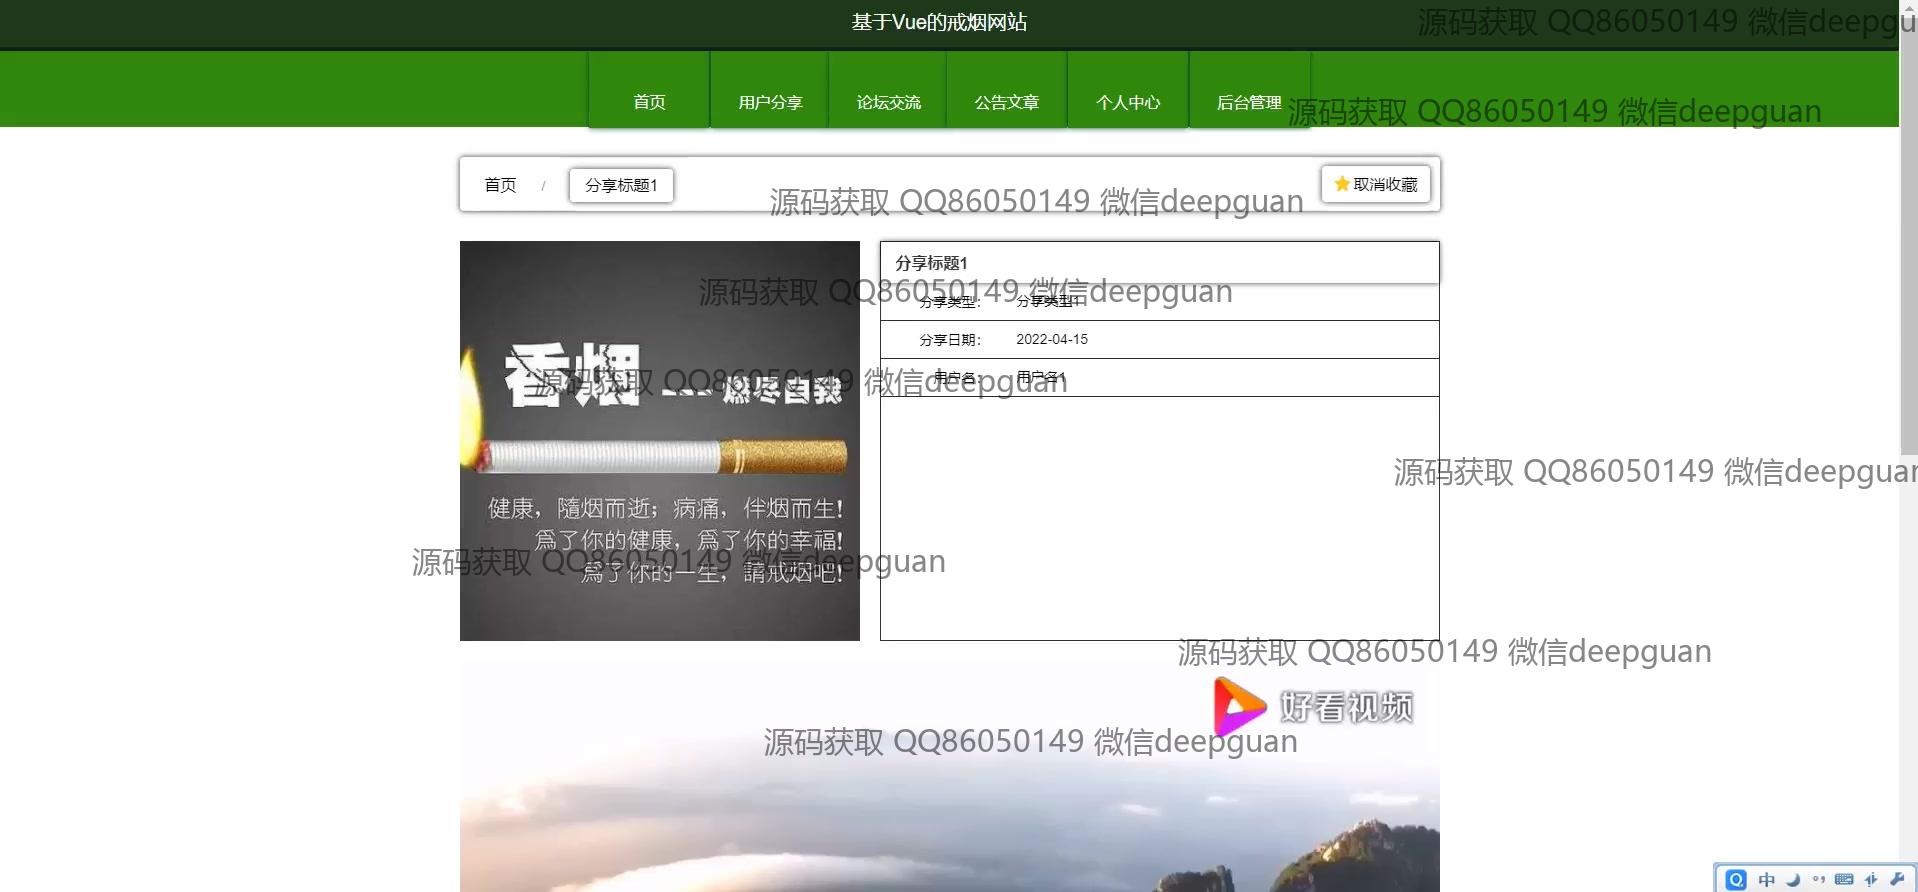Select 公告文章 menu item
Viewport: 1918px width, 892px height.
pyautogui.click(x=1006, y=102)
